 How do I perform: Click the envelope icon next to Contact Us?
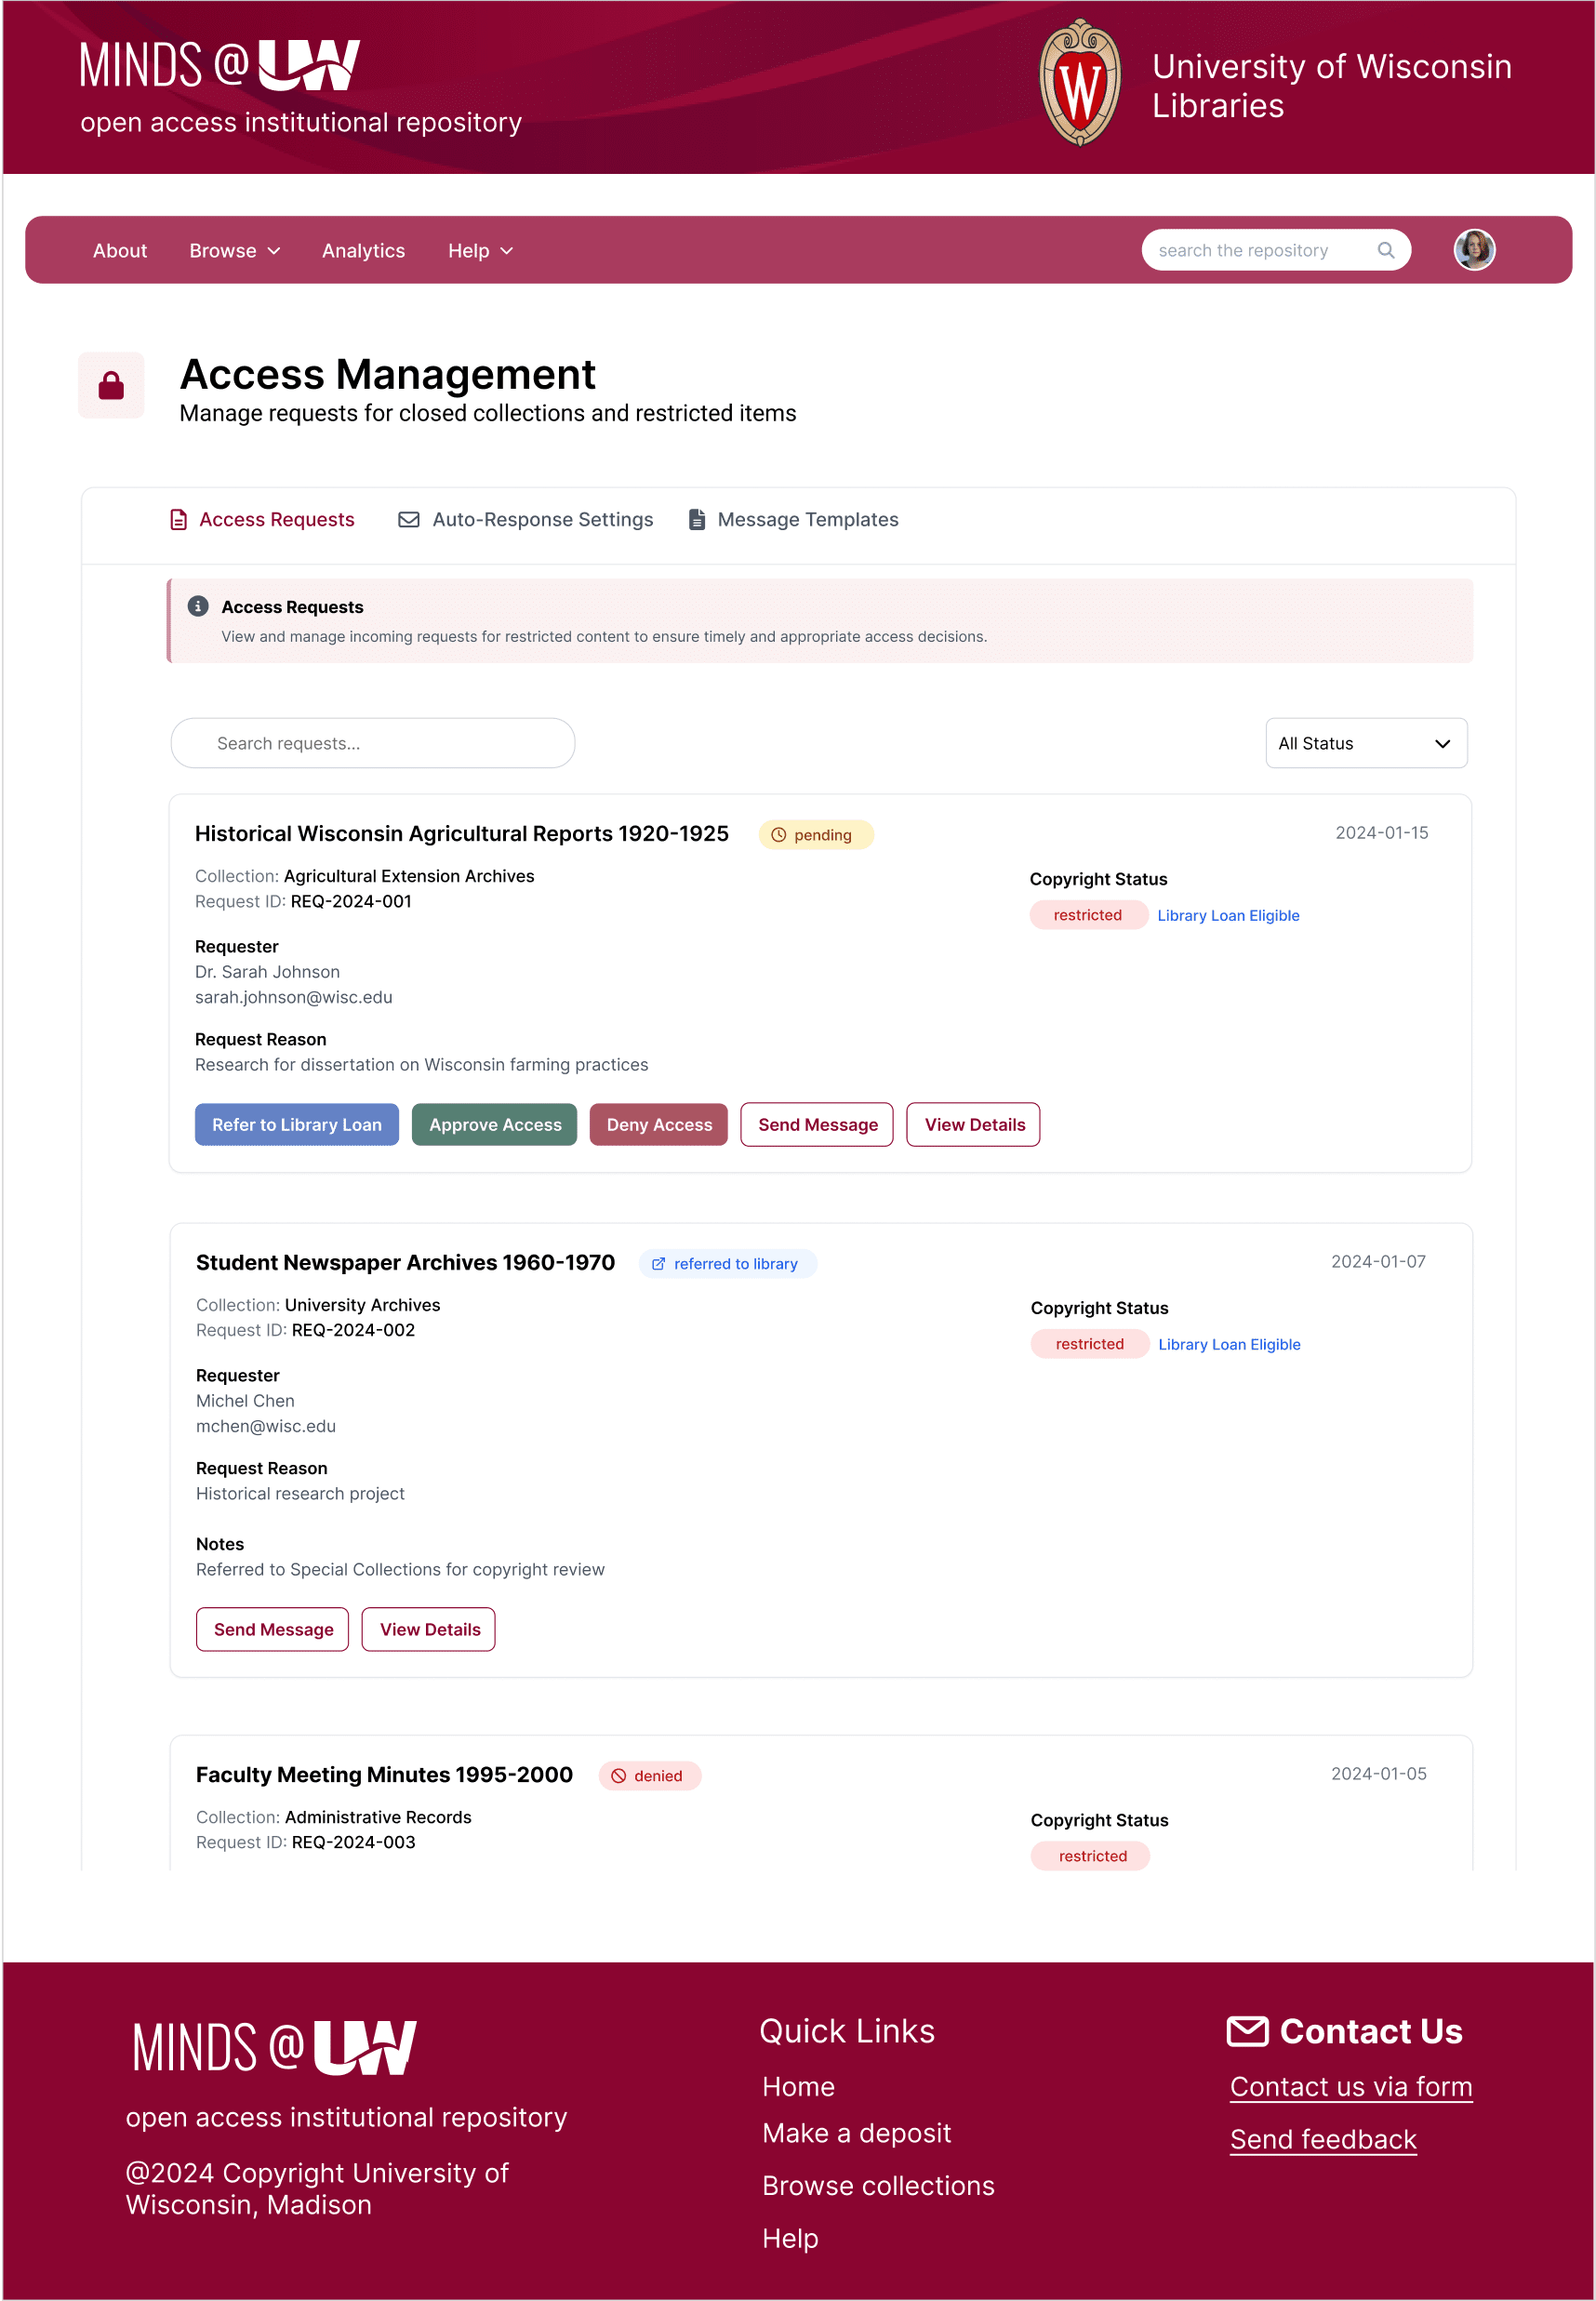[1246, 2030]
